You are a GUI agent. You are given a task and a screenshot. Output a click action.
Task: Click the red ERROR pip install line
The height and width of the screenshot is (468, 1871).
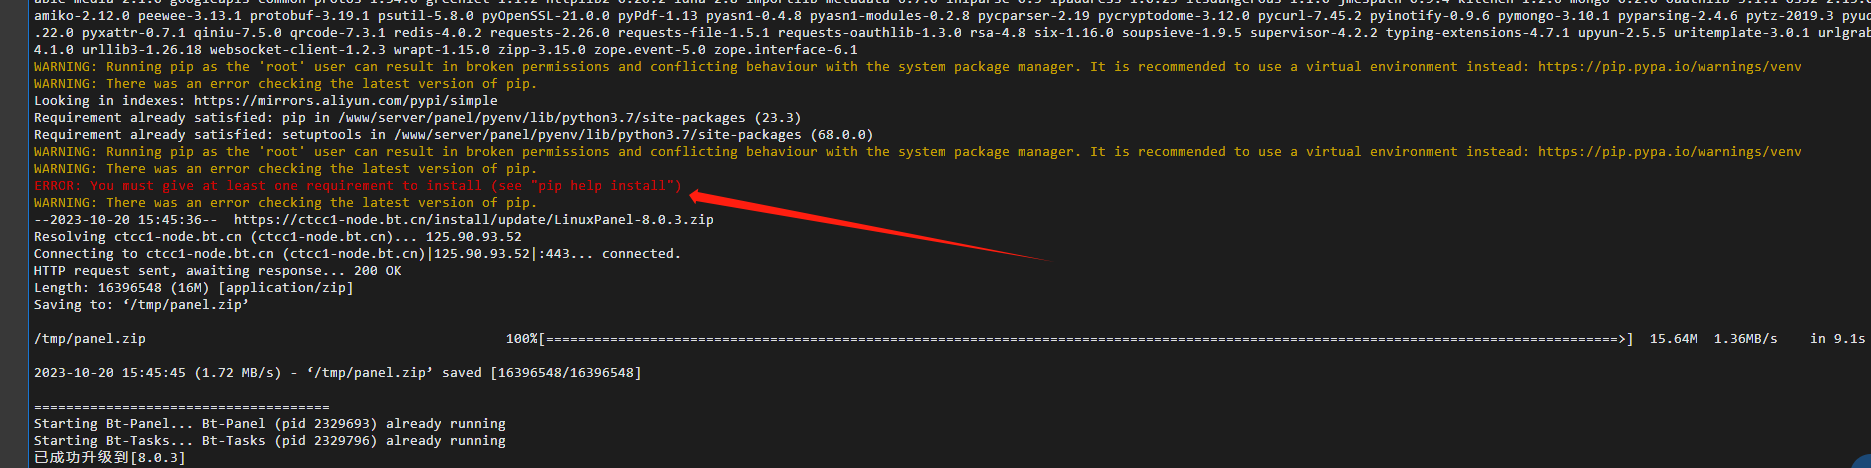(x=357, y=186)
